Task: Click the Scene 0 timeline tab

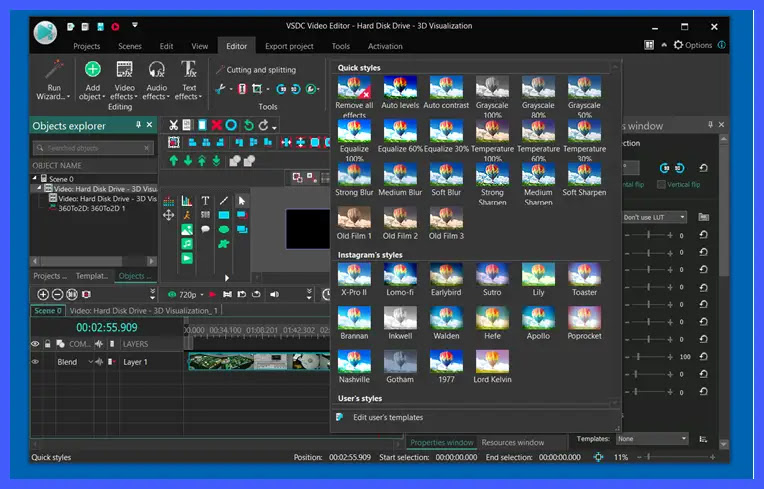Action: (x=47, y=311)
